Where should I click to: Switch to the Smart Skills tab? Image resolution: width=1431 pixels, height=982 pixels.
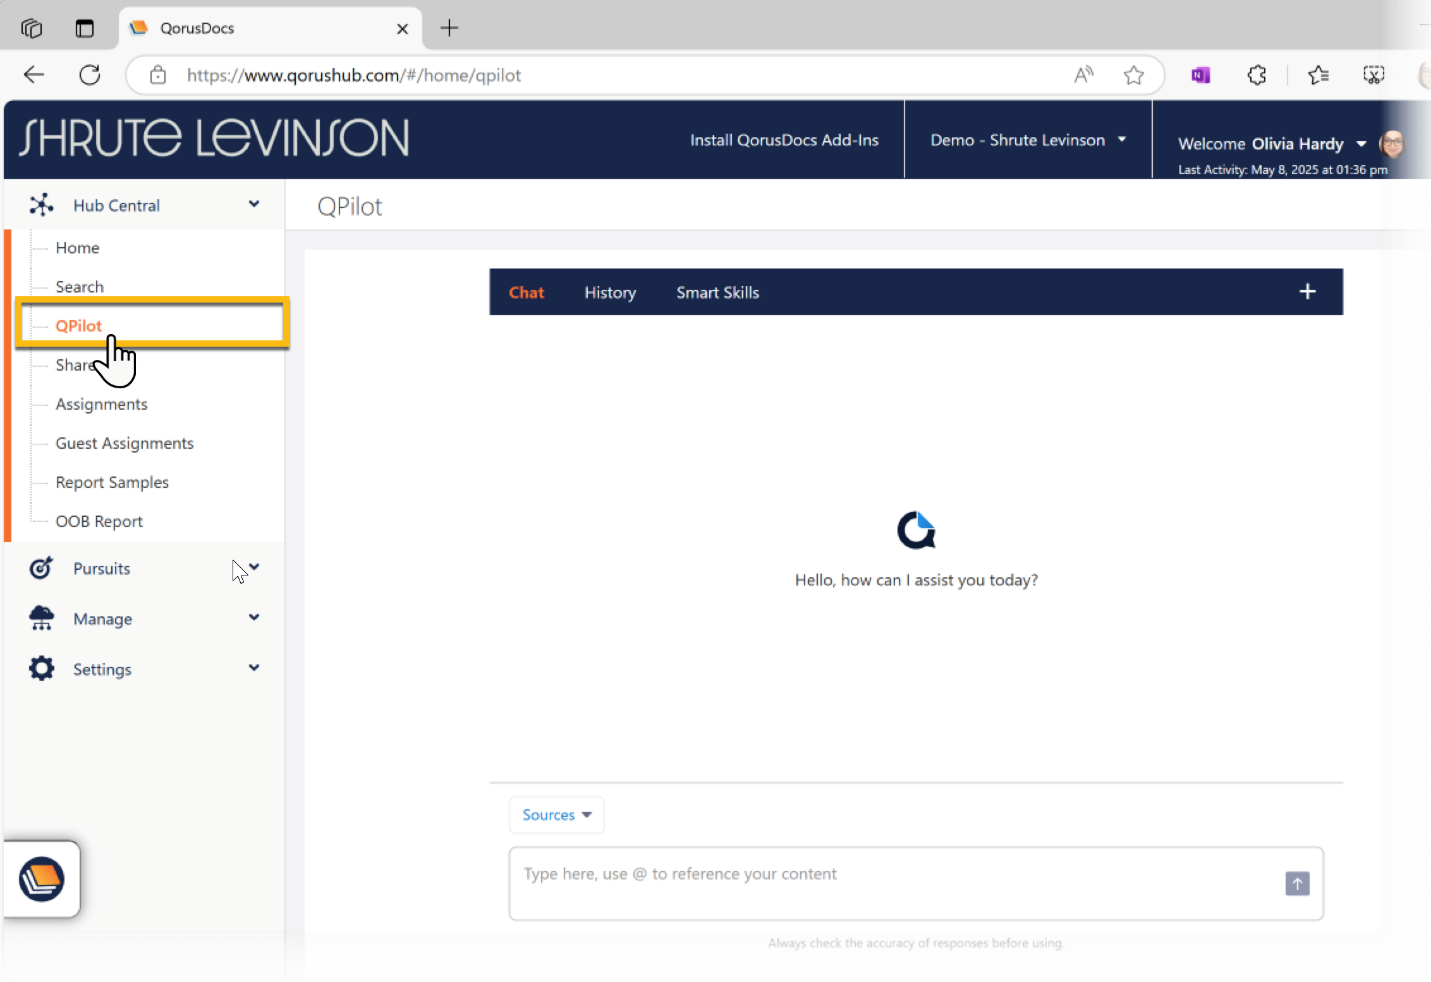(717, 293)
